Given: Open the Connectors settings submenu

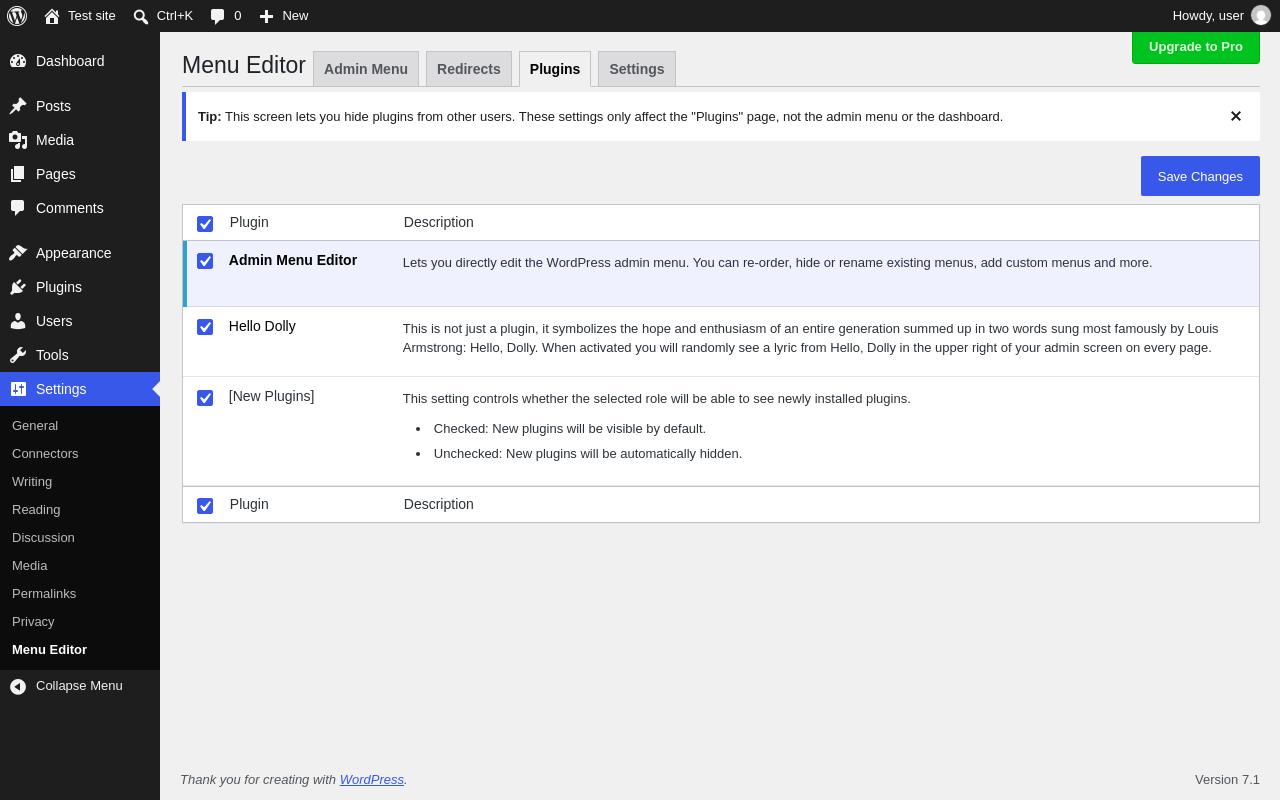Looking at the screenshot, I should click(x=45, y=454).
